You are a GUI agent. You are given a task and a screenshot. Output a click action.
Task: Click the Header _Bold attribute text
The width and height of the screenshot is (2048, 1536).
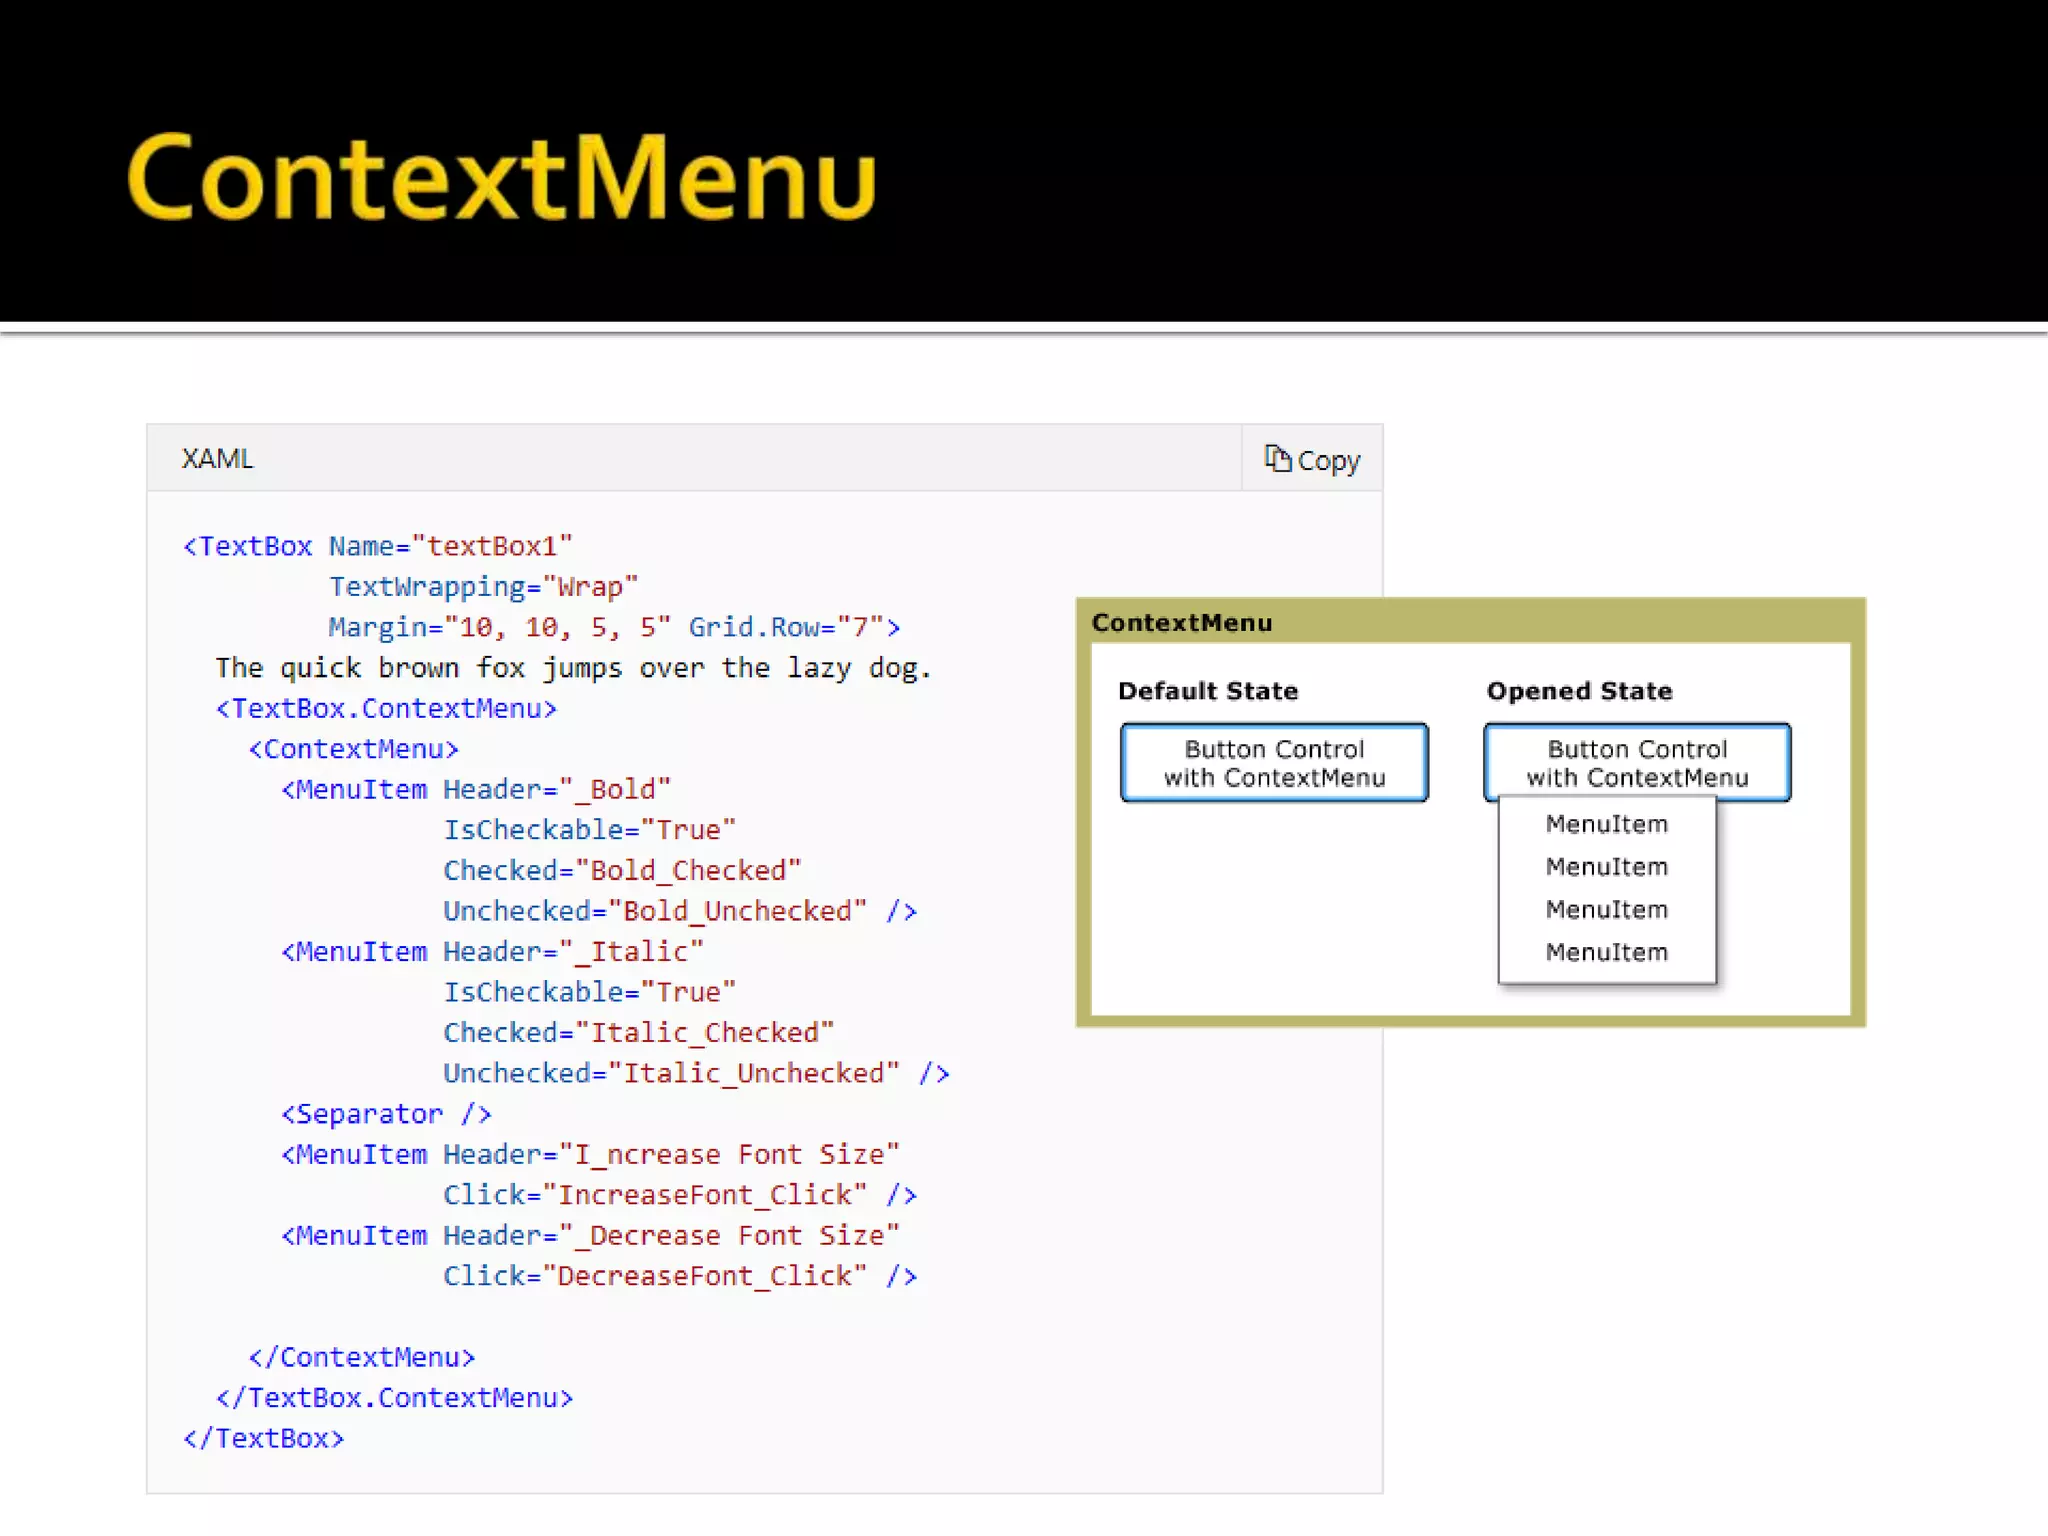click(x=556, y=790)
